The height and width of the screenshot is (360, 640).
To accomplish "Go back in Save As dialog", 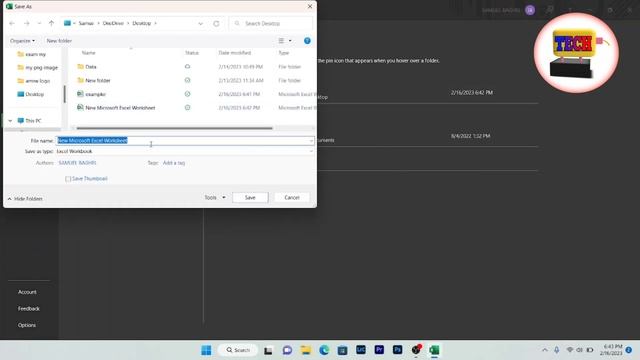I will click(x=12, y=23).
